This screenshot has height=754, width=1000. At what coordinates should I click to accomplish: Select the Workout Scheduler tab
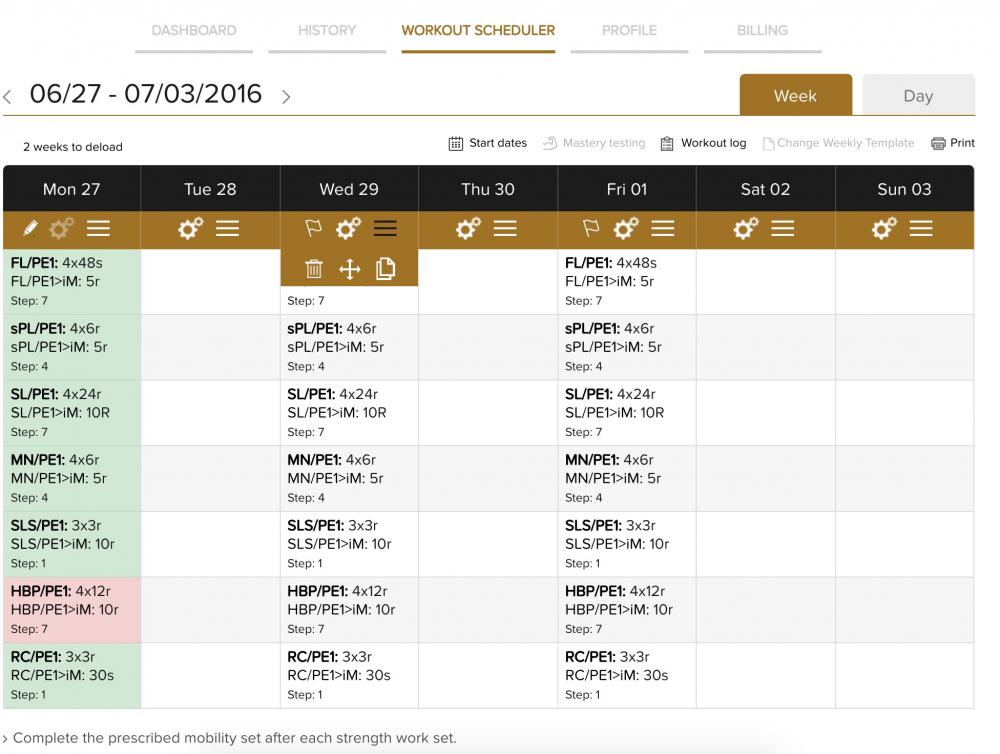478,31
